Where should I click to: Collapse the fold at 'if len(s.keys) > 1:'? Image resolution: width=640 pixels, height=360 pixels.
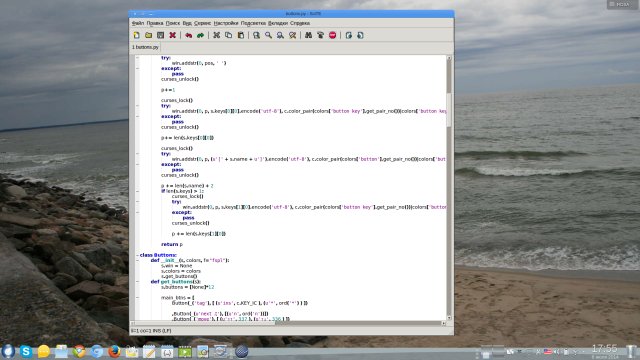click(x=137, y=191)
